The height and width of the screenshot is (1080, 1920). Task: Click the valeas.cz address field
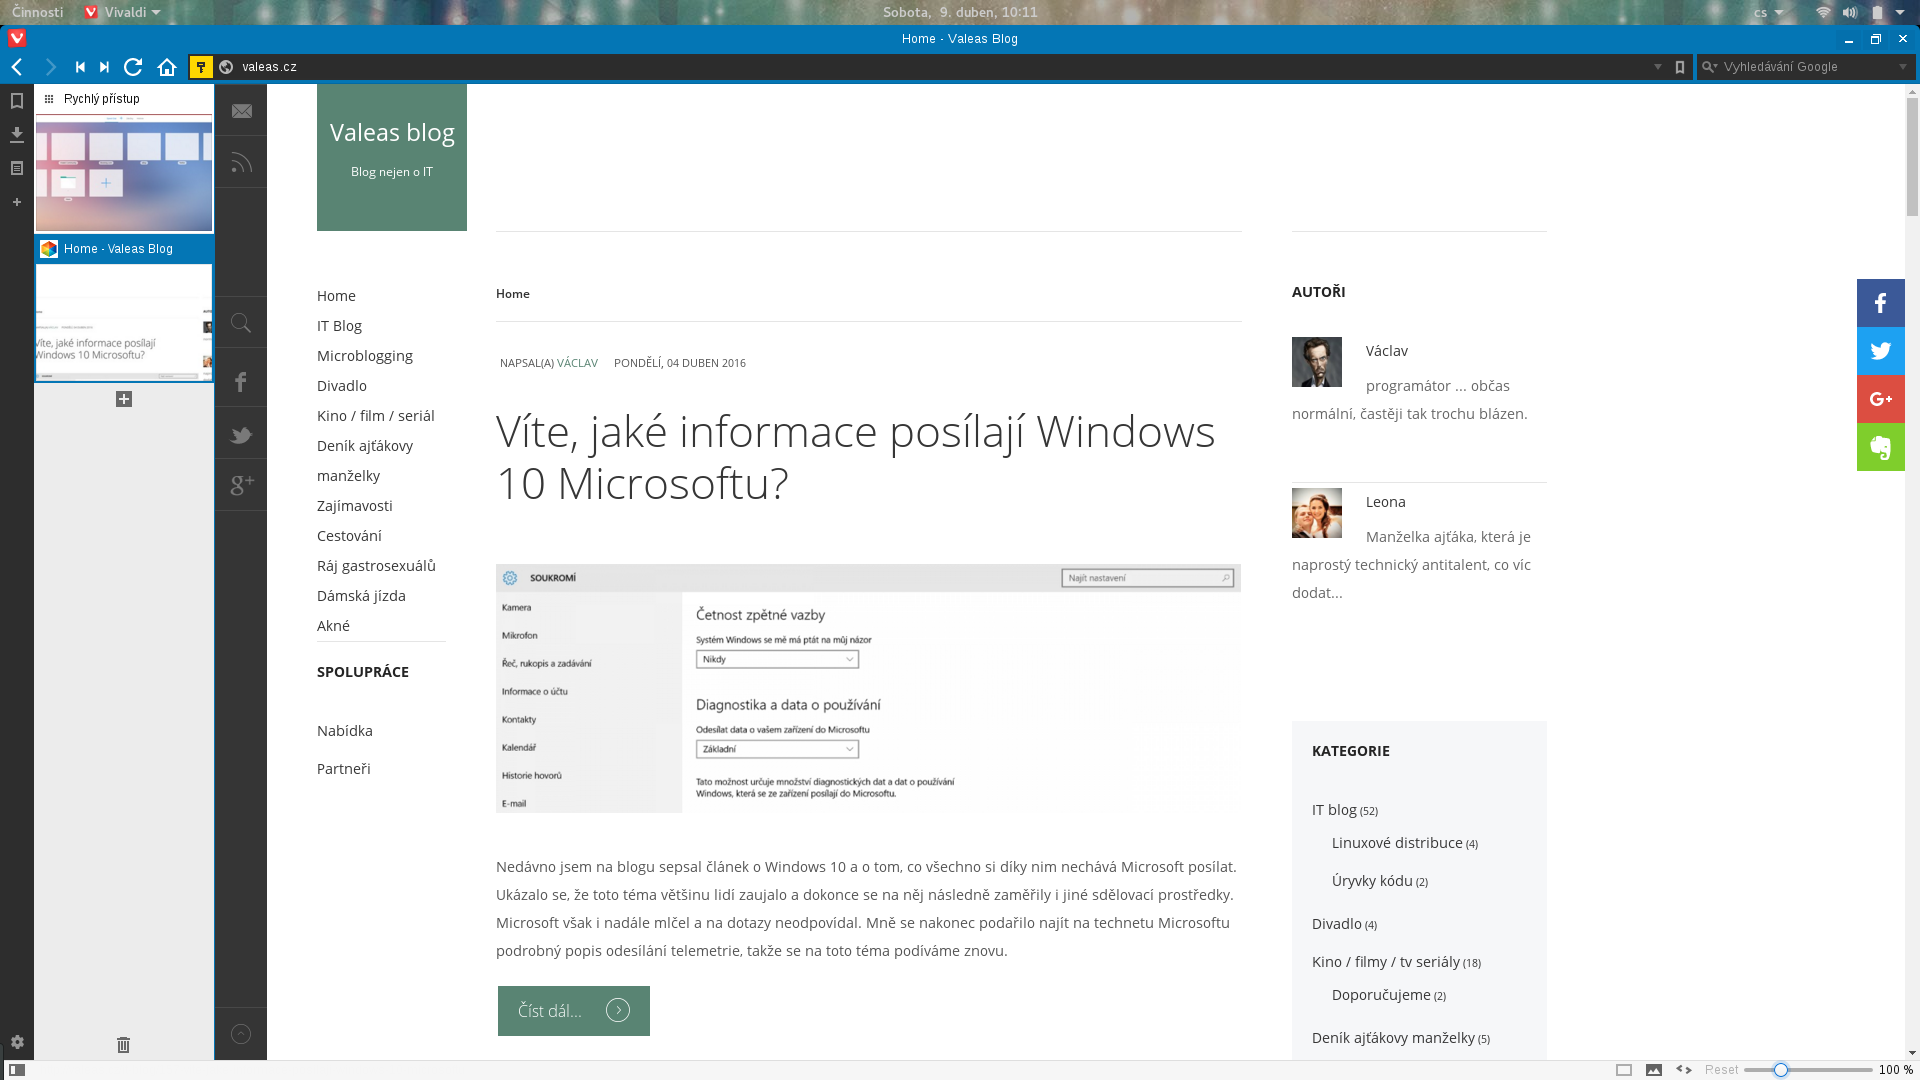940,67
